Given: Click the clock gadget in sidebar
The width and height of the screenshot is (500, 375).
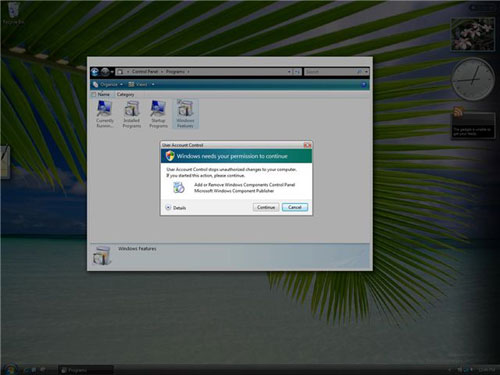Looking at the screenshot, I should pyautogui.click(x=473, y=79).
